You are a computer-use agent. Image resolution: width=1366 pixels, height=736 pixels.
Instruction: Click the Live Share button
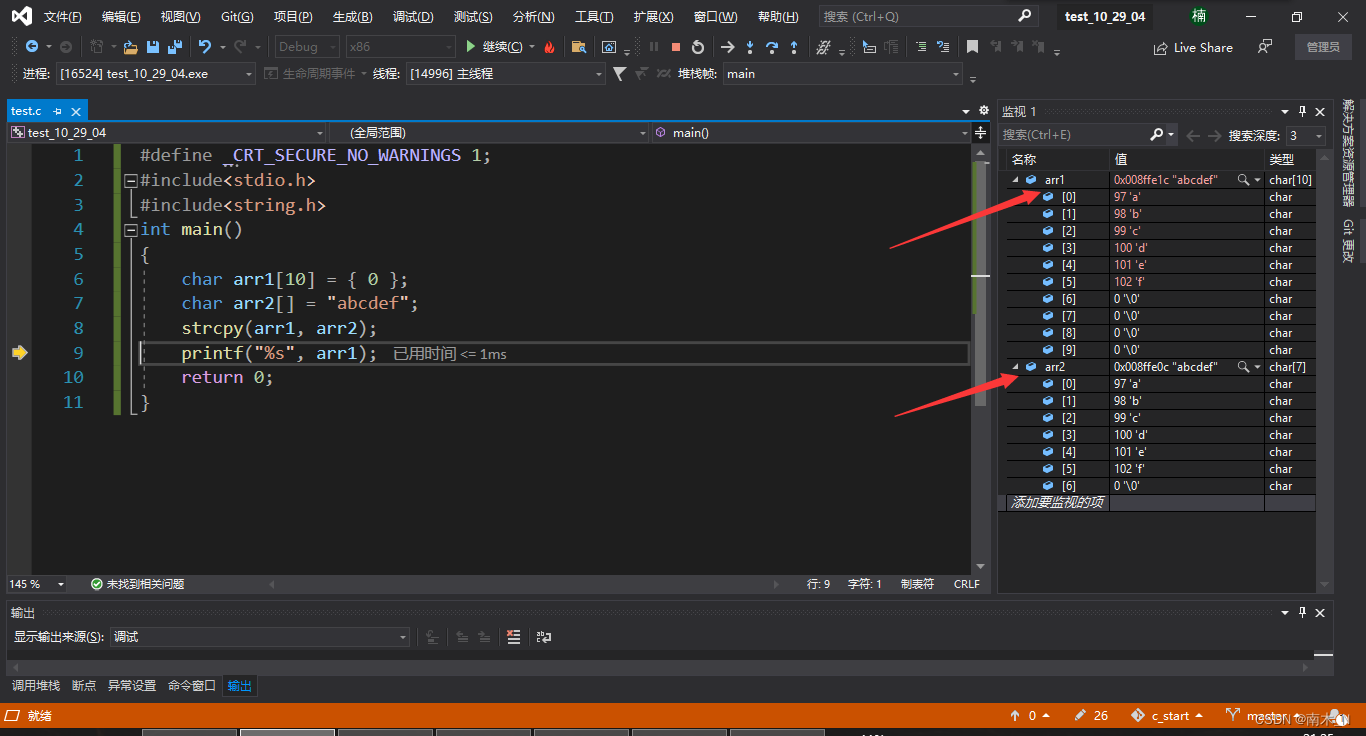[x=1193, y=47]
